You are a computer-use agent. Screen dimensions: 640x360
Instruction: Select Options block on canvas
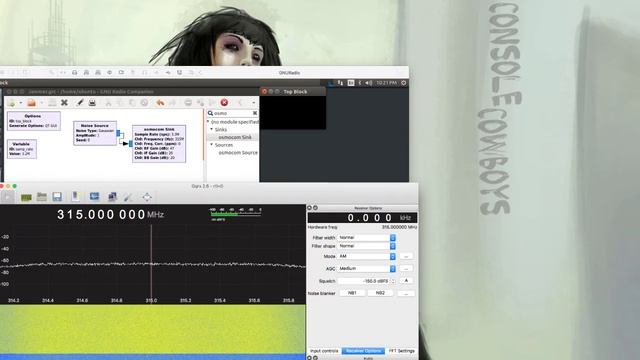(x=33, y=121)
